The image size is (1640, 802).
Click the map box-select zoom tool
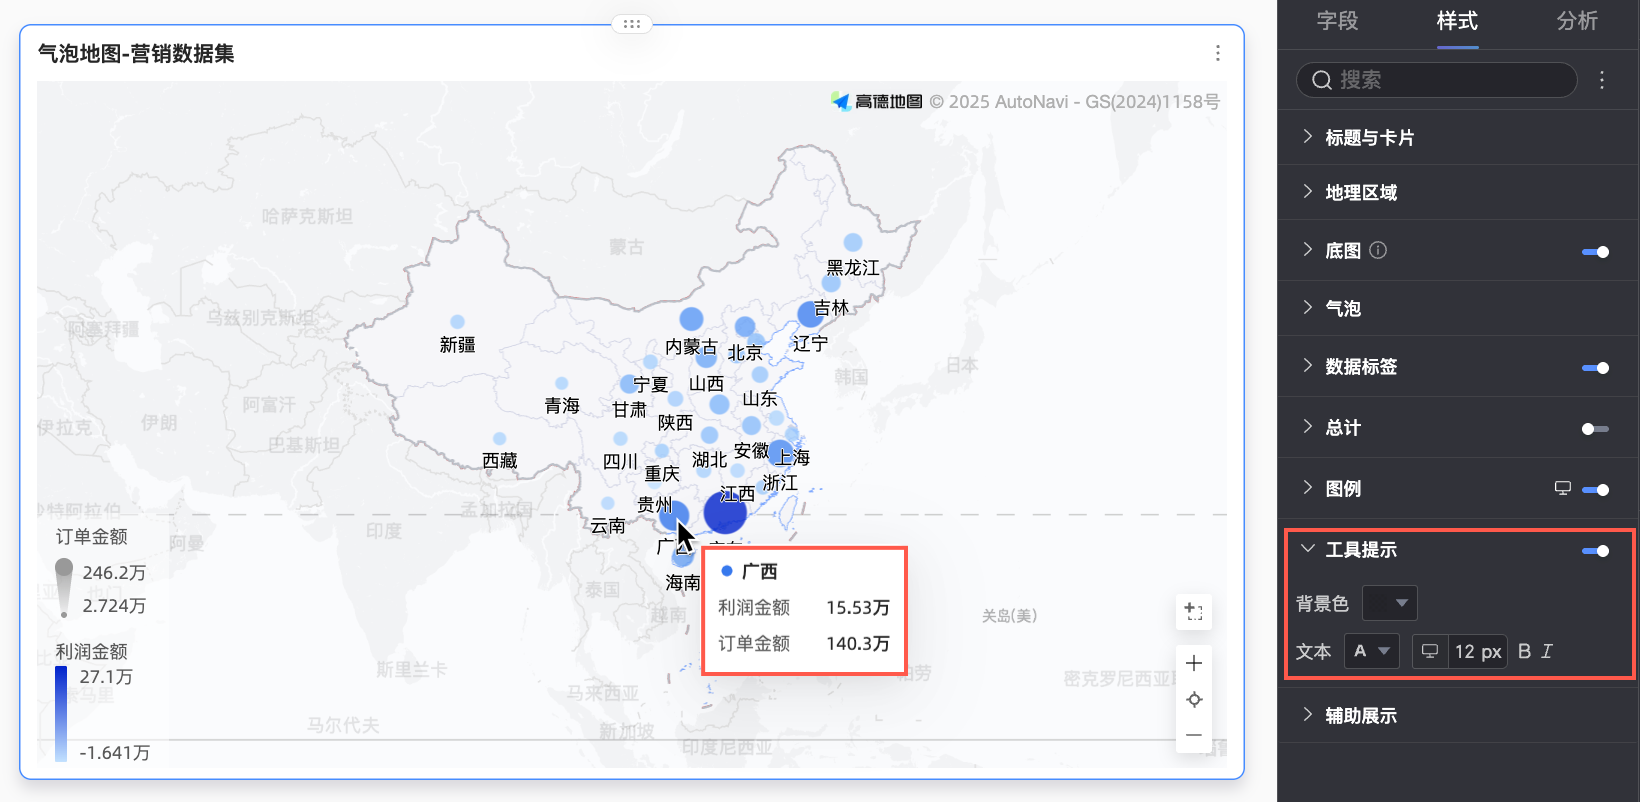point(1194,611)
